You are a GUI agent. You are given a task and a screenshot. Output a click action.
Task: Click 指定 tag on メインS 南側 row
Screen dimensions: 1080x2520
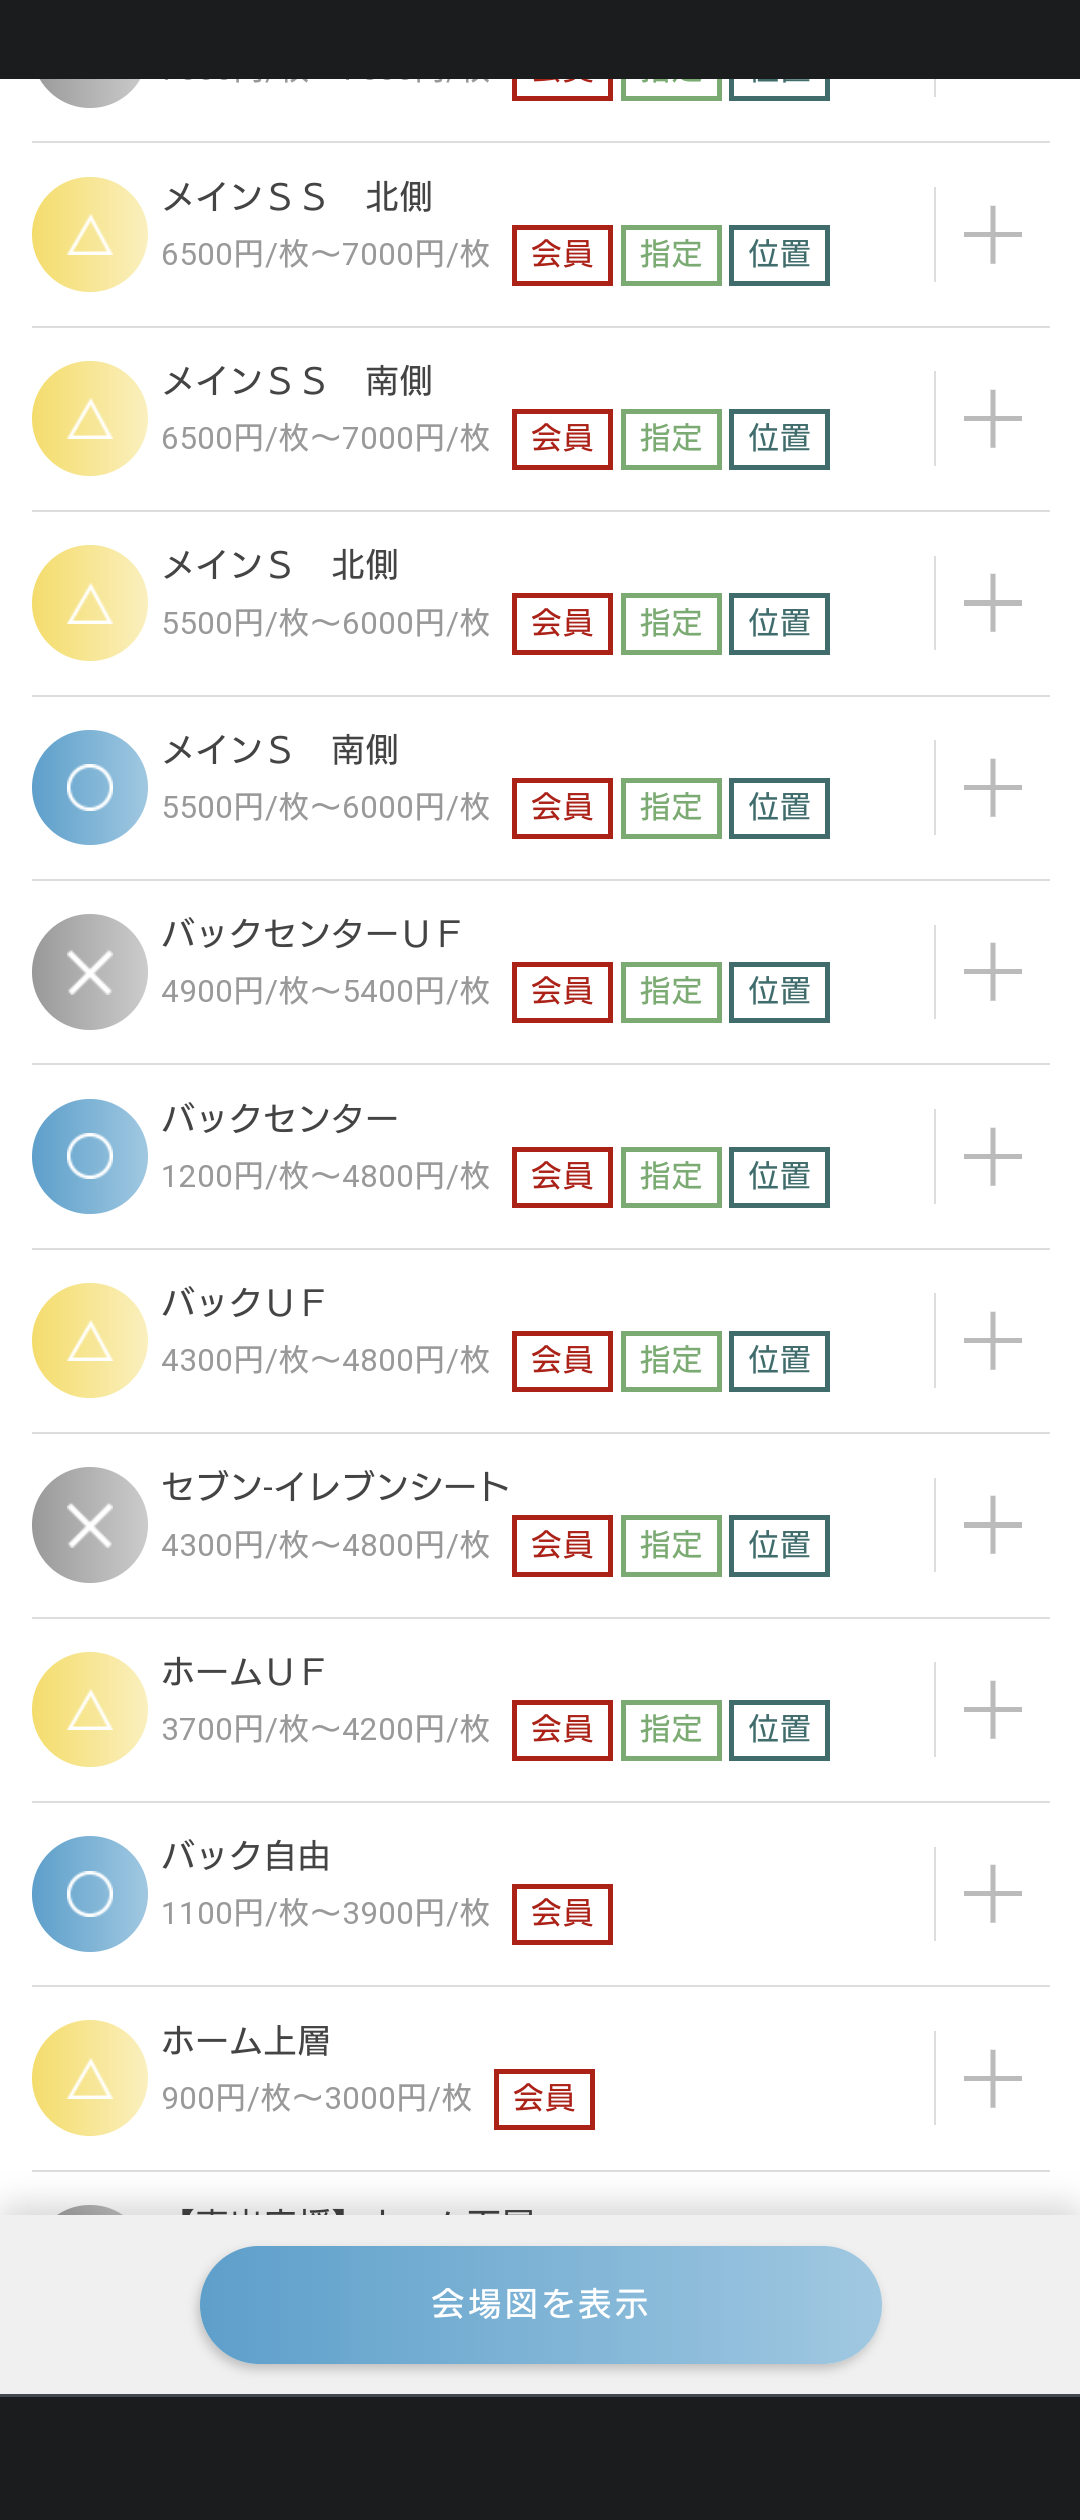click(671, 808)
